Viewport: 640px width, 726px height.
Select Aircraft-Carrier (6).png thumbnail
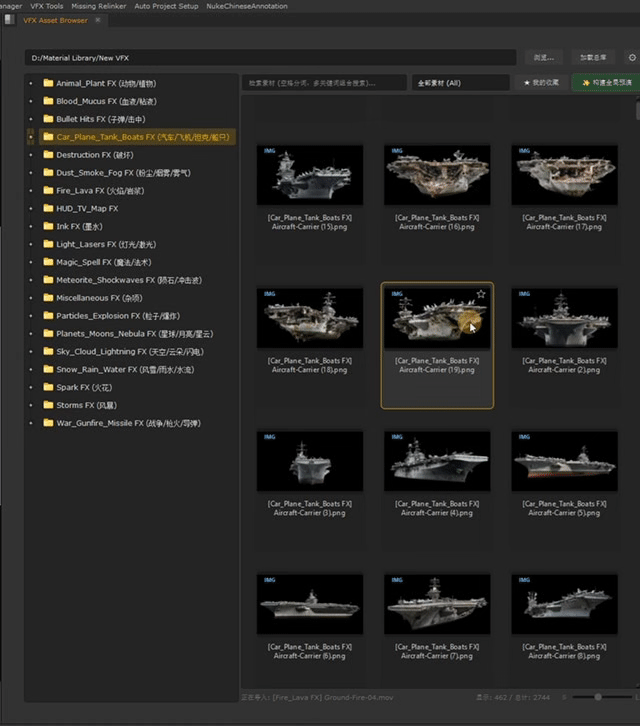[x=310, y=604]
